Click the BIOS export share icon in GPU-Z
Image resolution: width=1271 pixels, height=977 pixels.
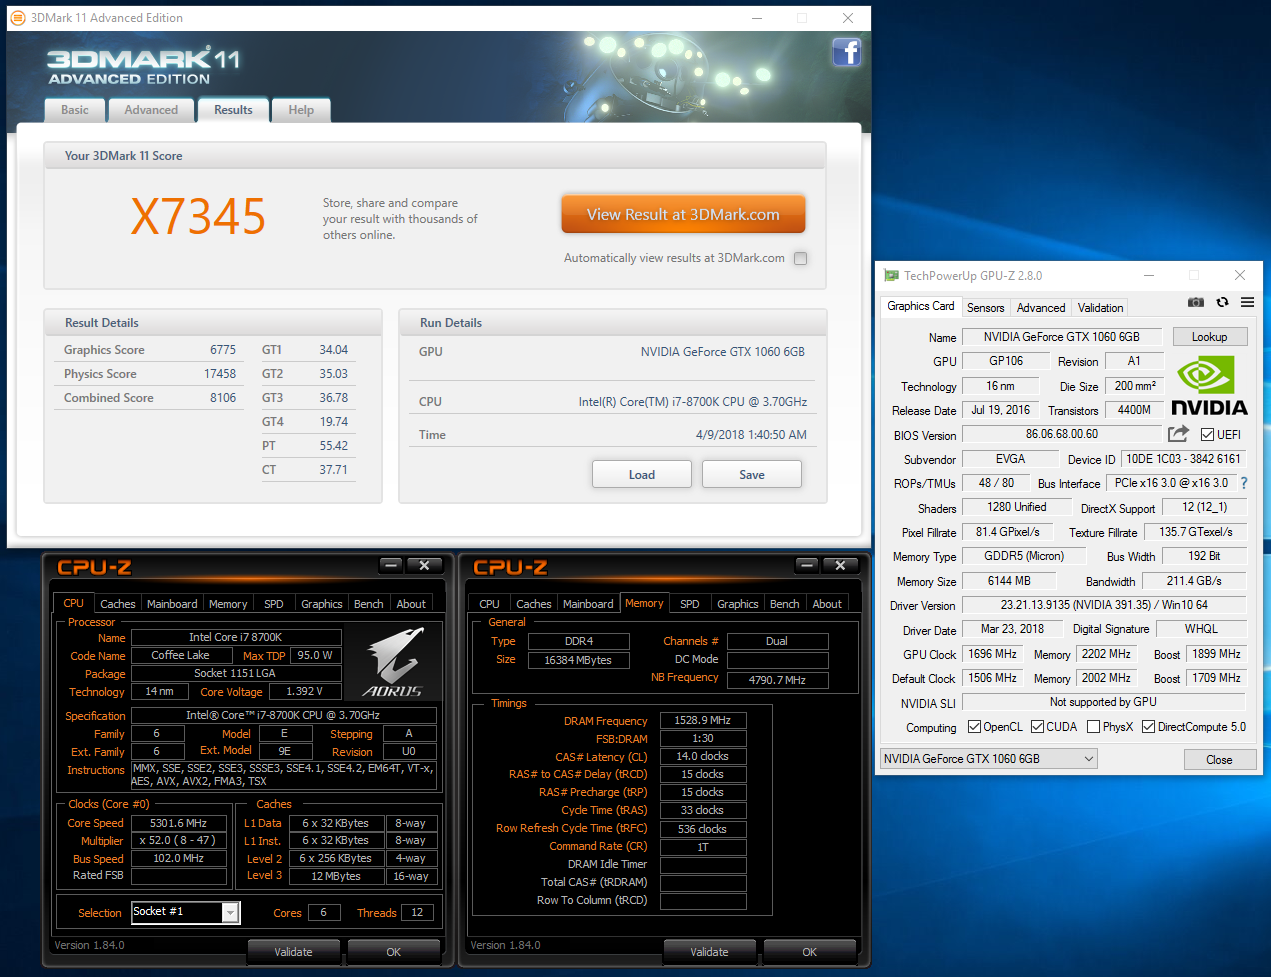[x=1178, y=433]
